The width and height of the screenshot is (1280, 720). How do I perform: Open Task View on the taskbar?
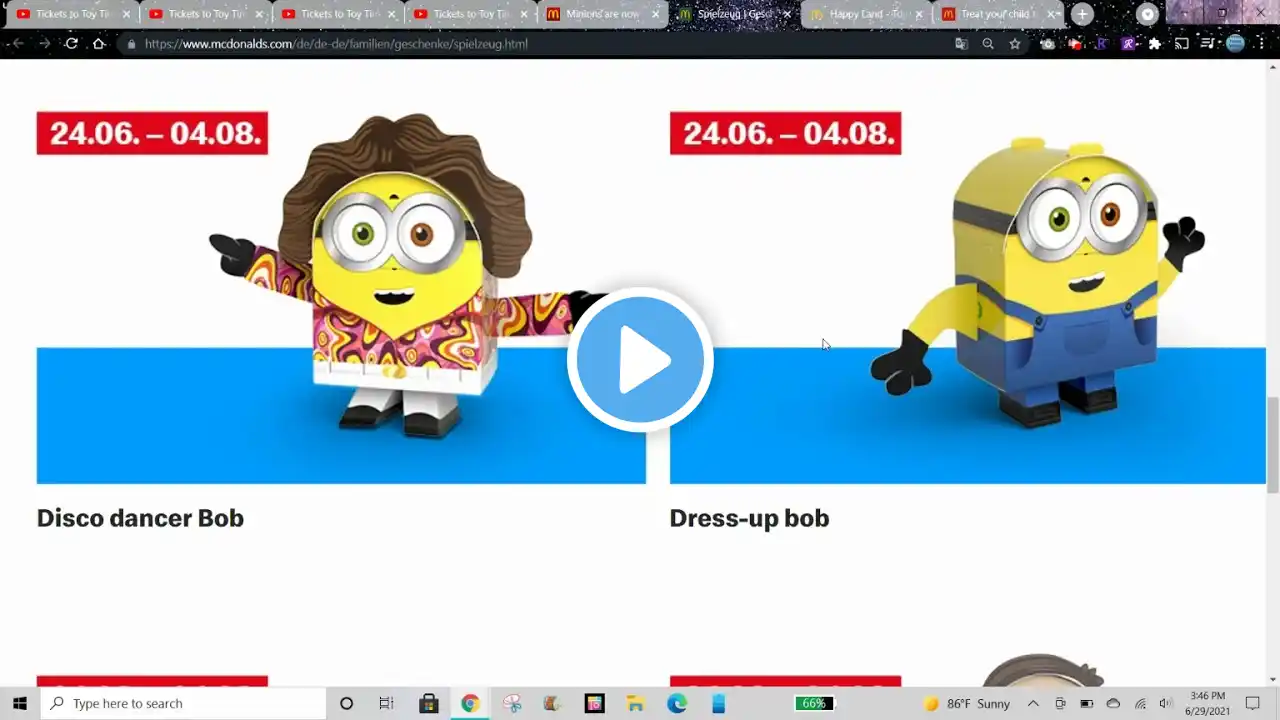point(386,703)
